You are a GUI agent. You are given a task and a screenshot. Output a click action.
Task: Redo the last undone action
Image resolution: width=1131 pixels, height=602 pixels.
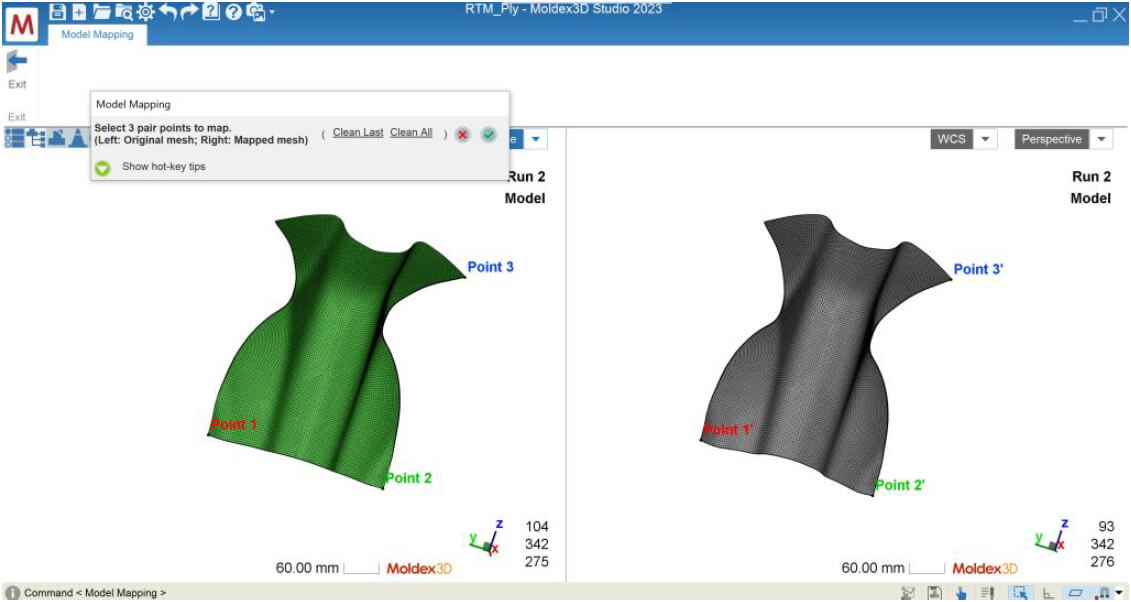[x=189, y=12]
